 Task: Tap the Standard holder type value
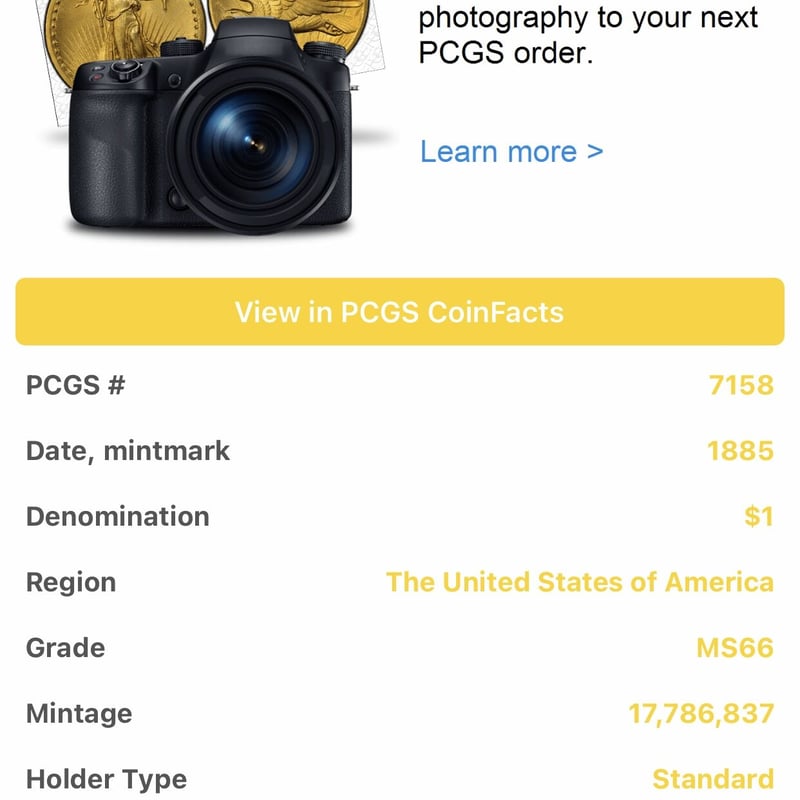click(713, 779)
